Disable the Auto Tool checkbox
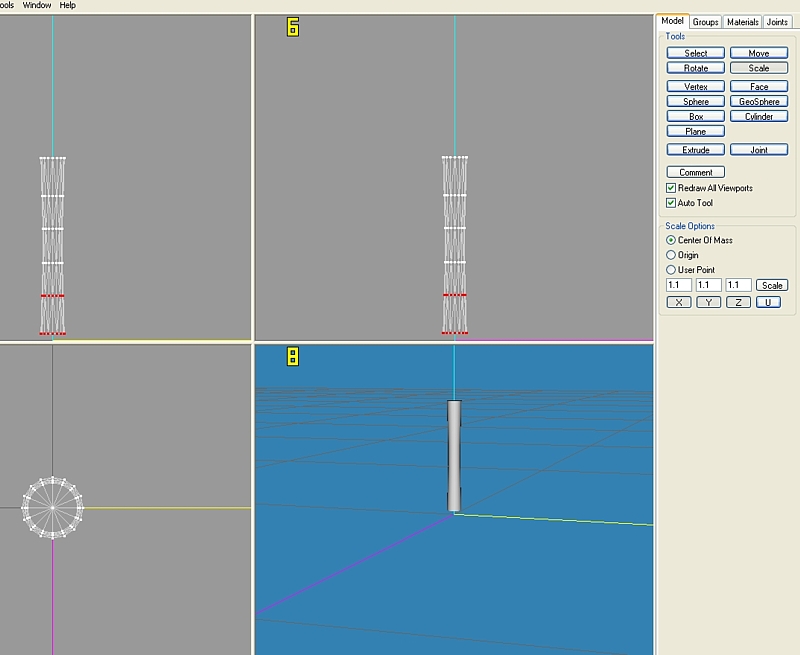800x655 pixels. click(x=671, y=203)
